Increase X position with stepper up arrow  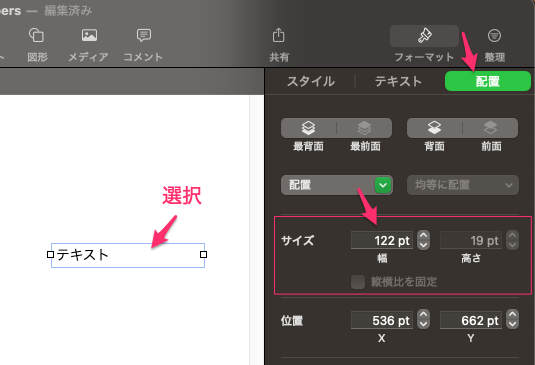(423, 315)
